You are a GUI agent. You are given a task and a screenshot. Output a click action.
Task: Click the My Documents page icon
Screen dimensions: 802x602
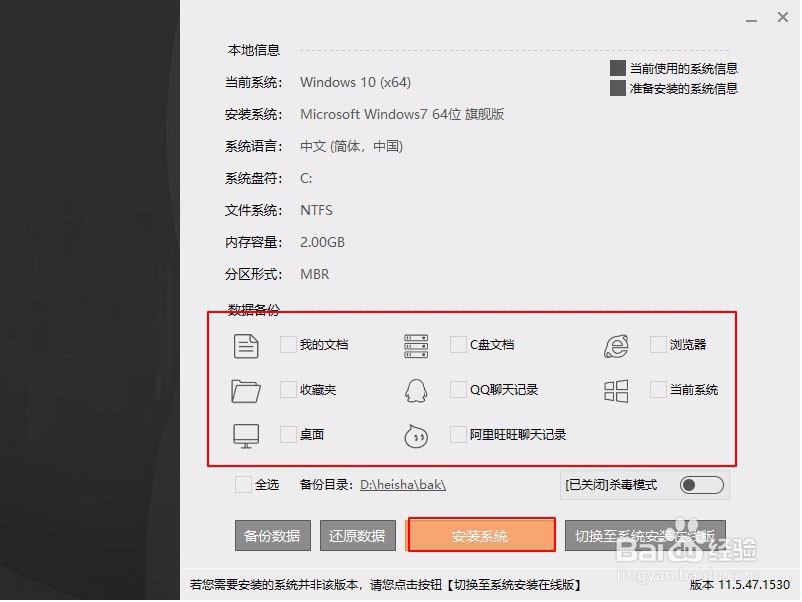246,346
